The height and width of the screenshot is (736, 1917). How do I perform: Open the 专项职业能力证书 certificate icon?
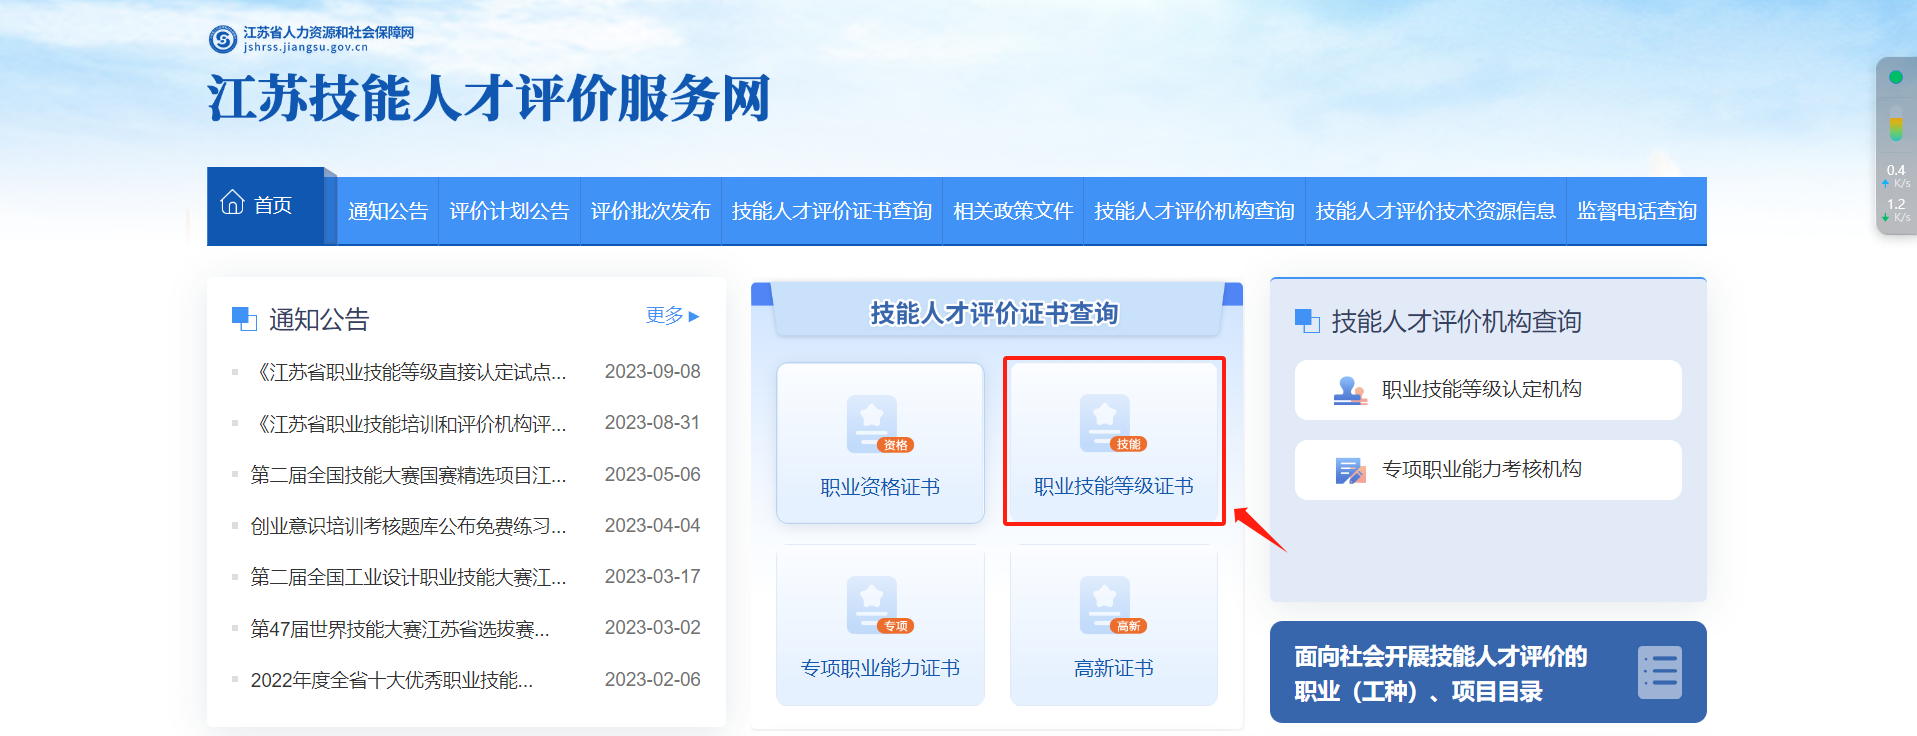[872, 605]
